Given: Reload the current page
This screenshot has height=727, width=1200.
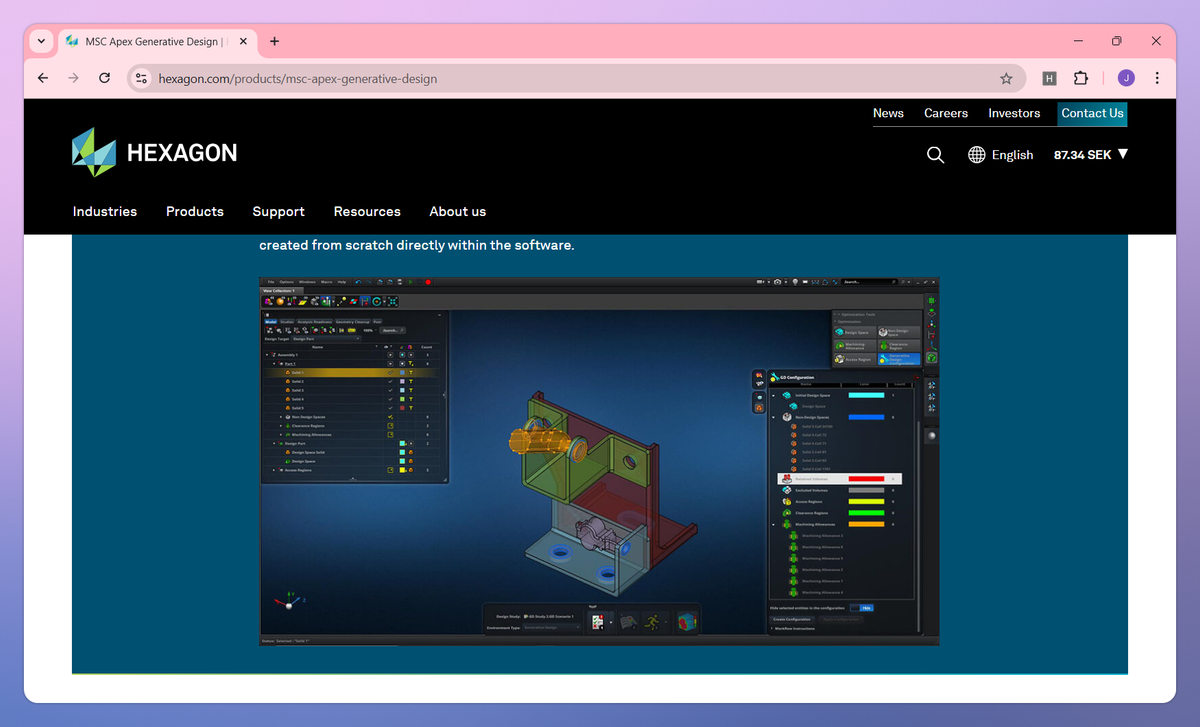Looking at the screenshot, I should coord(104,78).
